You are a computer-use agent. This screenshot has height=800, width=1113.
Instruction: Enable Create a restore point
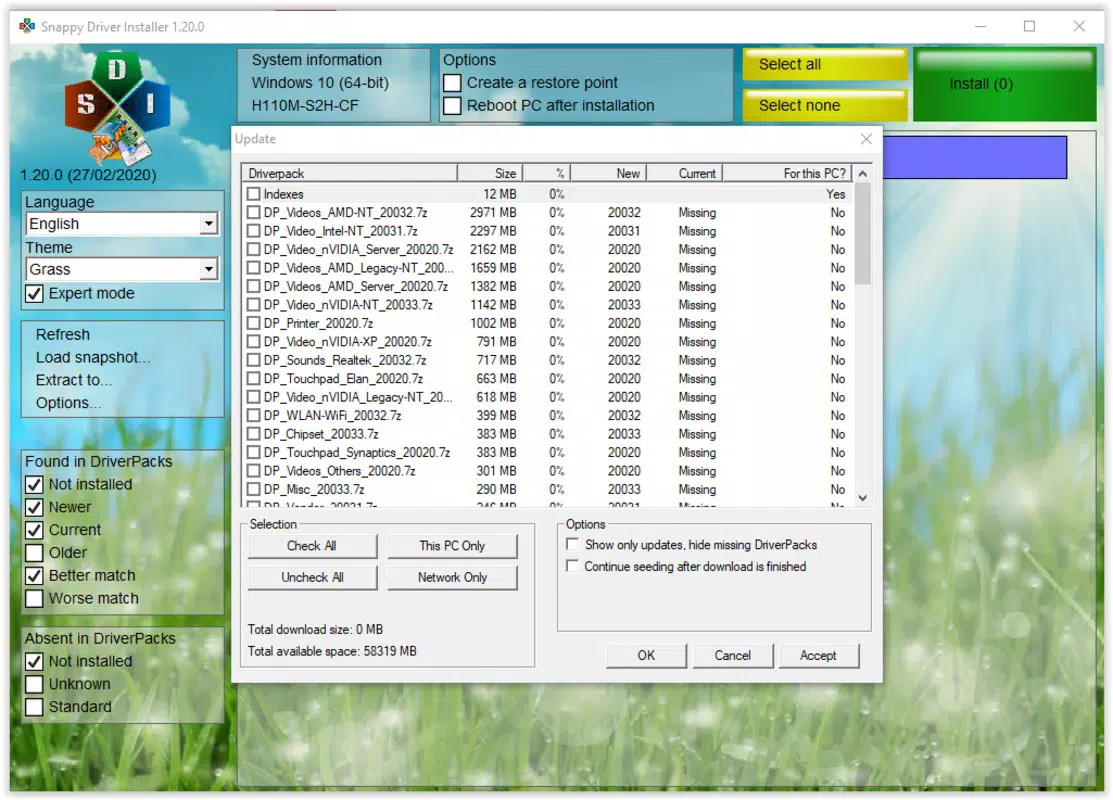pyautogui.click(x=452, y=83)
